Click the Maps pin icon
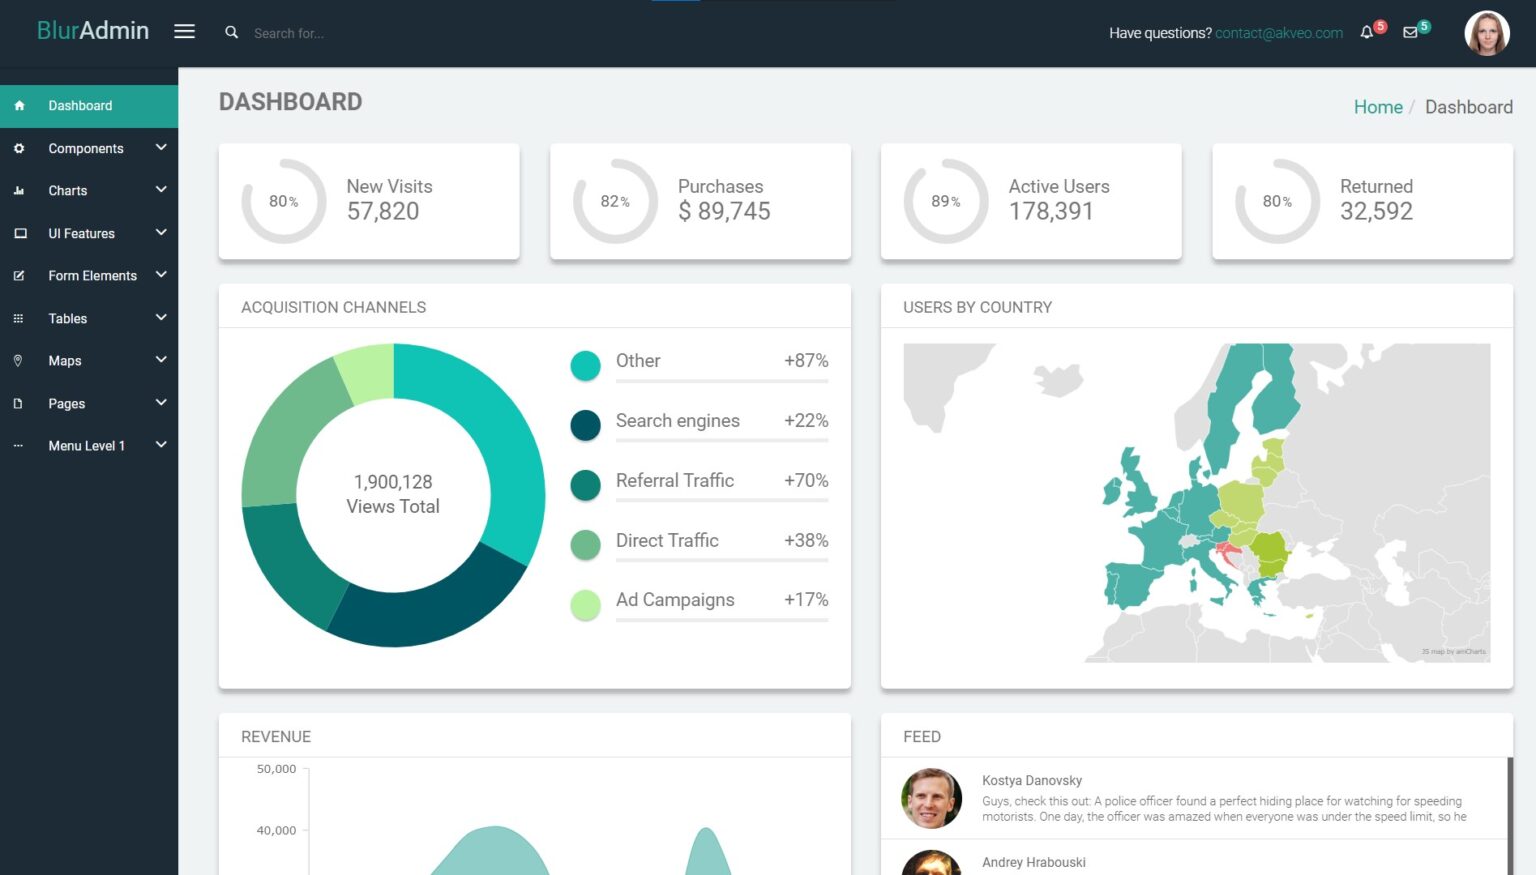This screenshot has height=875, width=1536. [20, 360]
